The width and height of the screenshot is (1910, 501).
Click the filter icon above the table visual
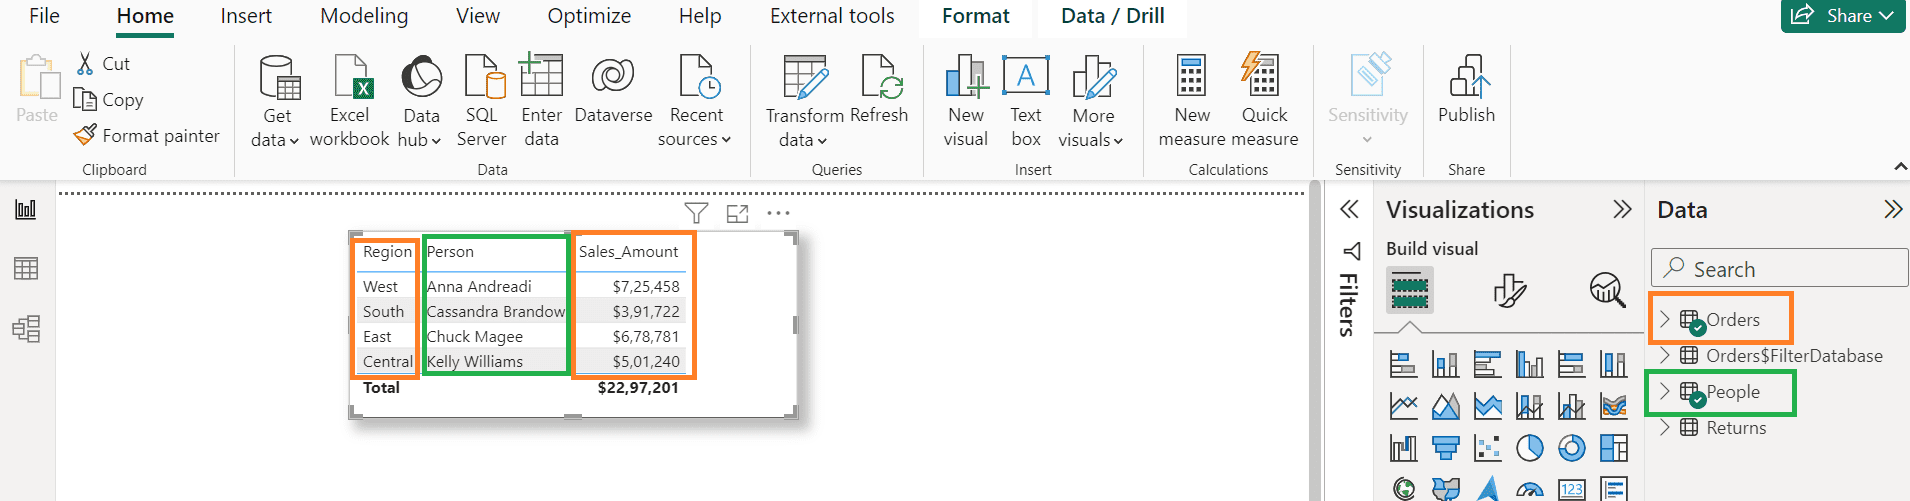tap(696, 213)
